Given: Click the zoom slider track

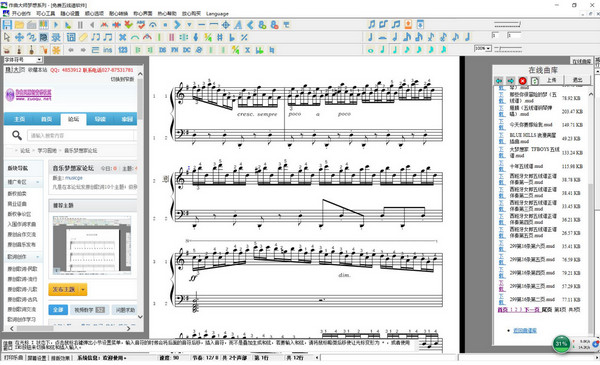Looking at the screenshot, I should point(508,49).
